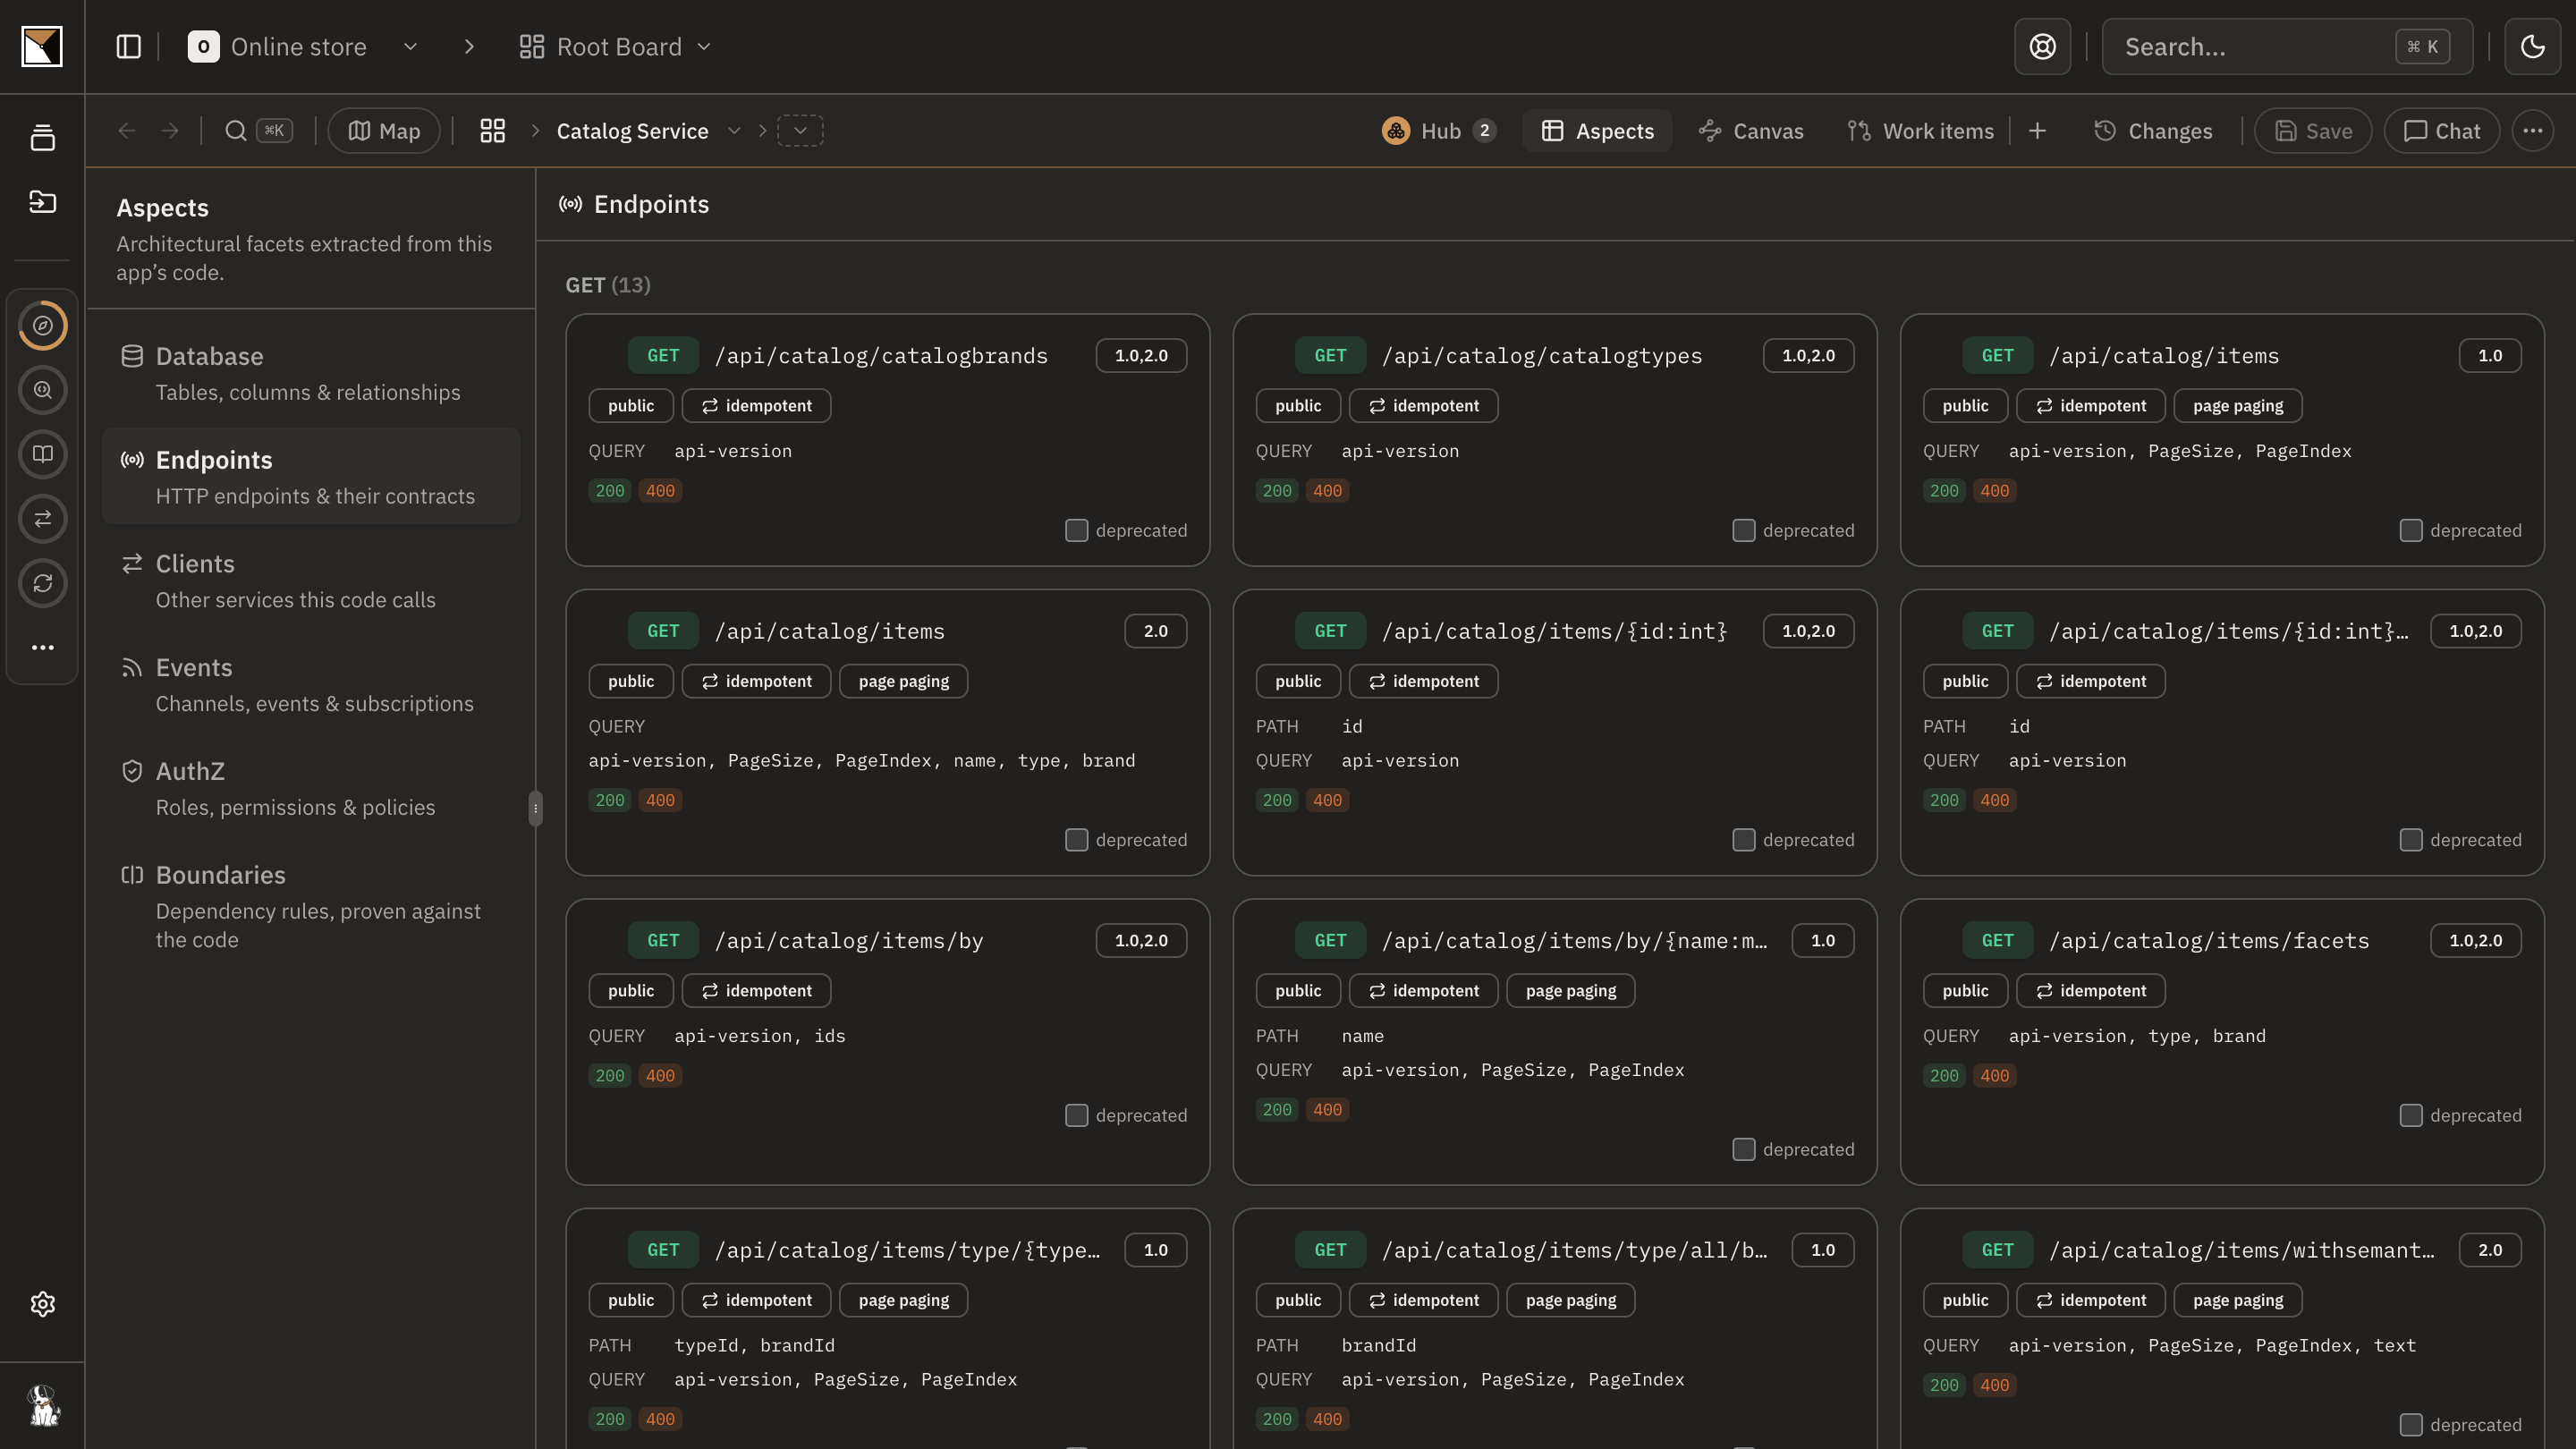Open the stacked layers sidebar icon
This screenshot has width=2576, height=1449.
click(x=42, y=137)
